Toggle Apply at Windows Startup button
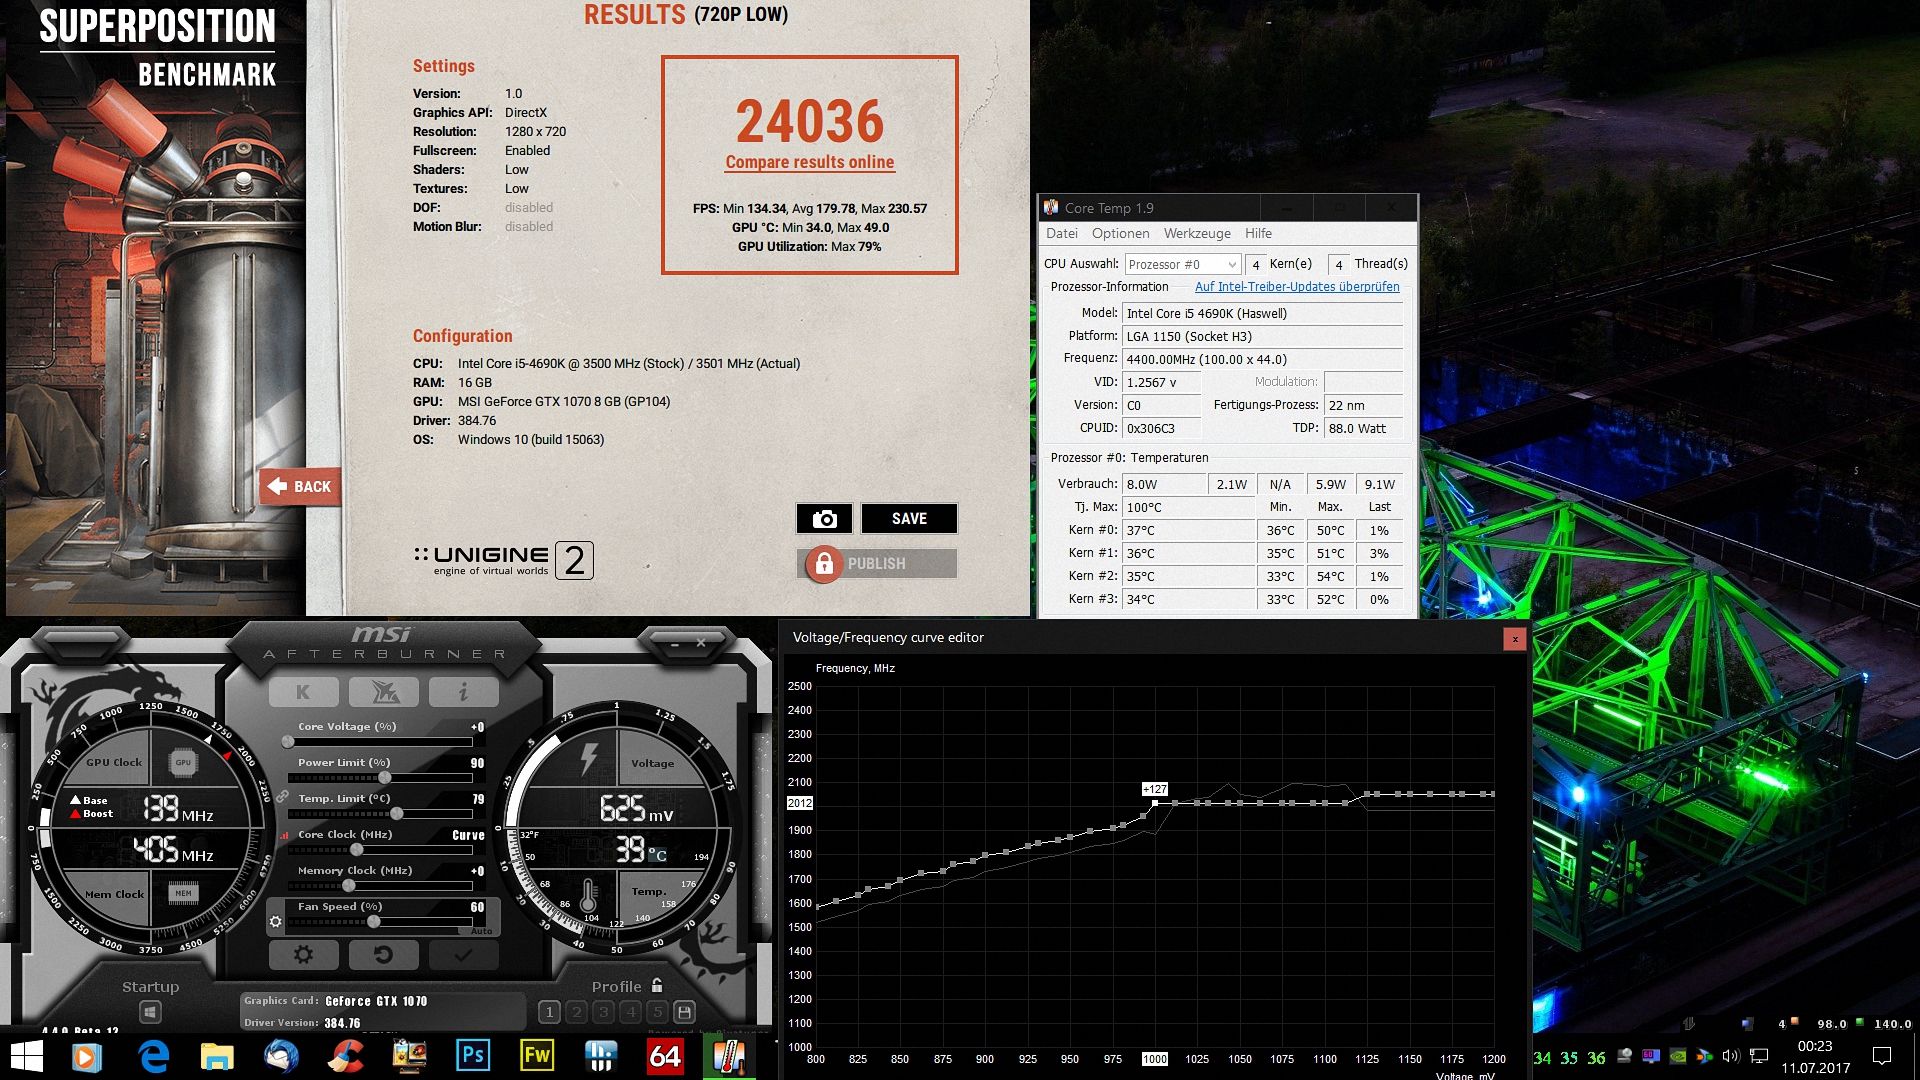The image size is (1920, 1080). 150,1012
